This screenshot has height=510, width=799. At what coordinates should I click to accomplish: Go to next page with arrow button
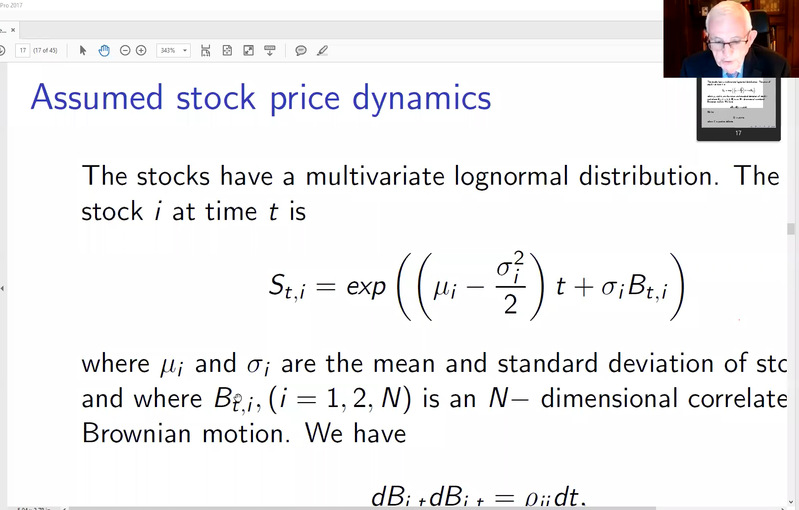pyautogui.click(x=2, y=50)
